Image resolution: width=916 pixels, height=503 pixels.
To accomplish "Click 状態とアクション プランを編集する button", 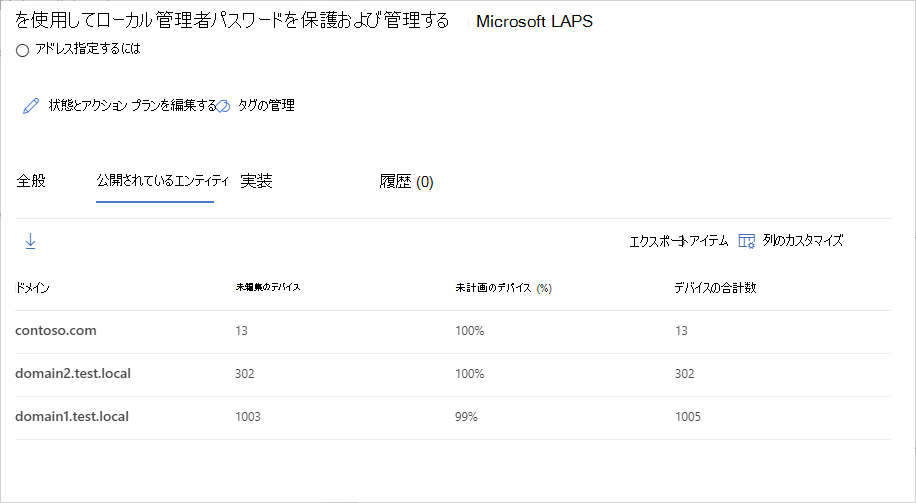I will coord(132,105).
